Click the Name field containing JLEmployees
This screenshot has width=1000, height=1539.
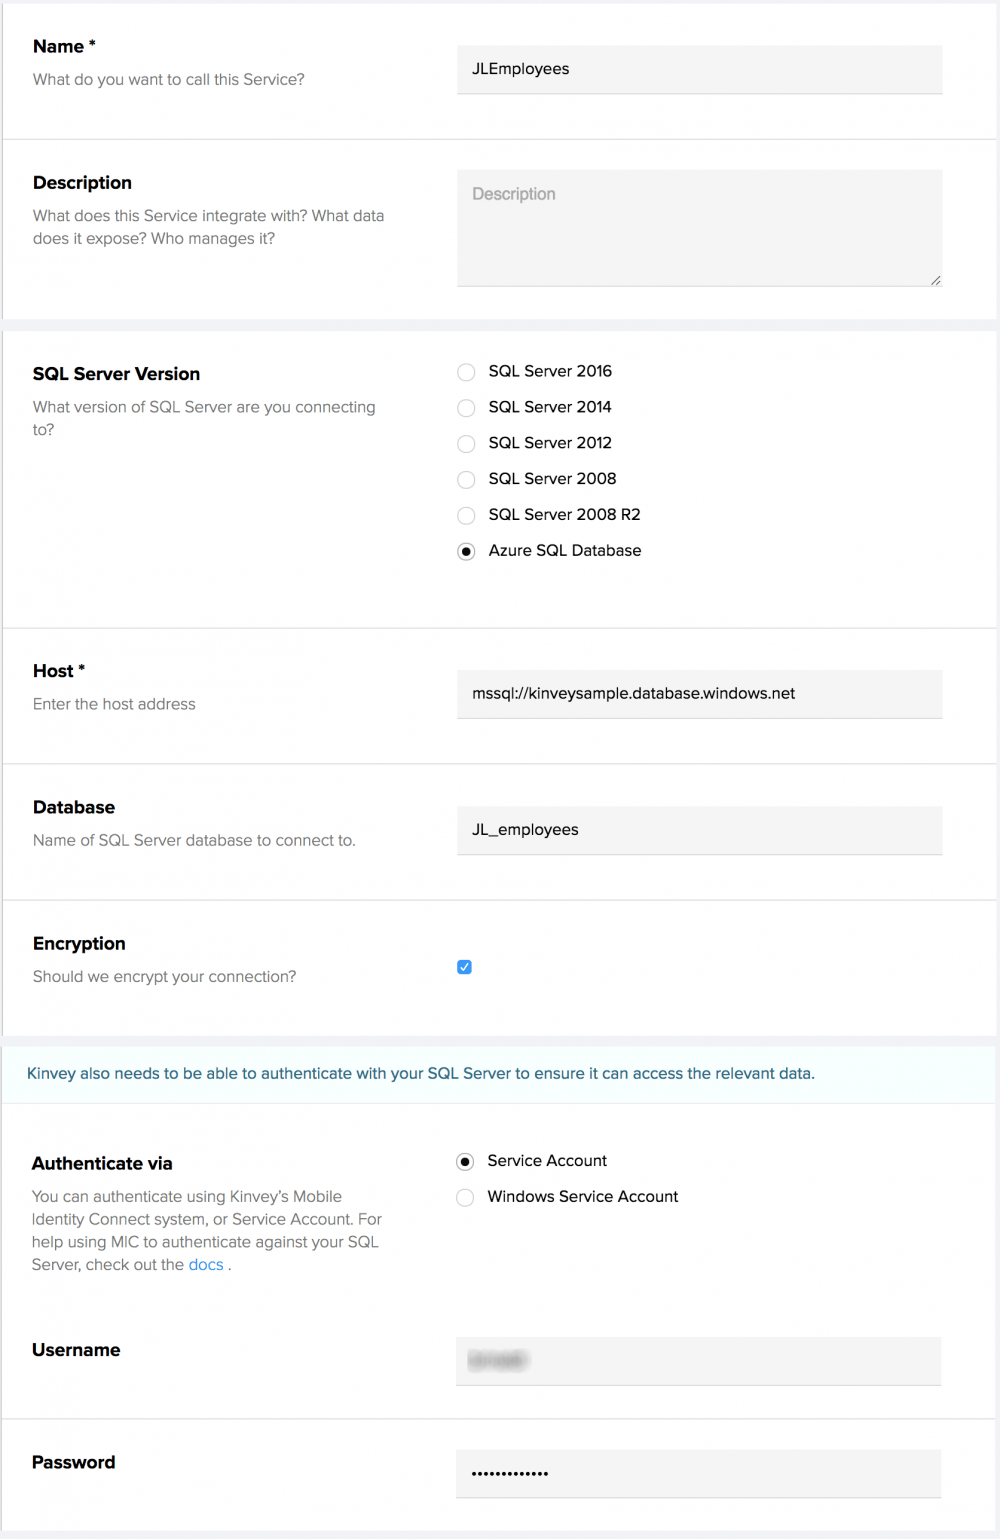pyautogui.click(x=698, y=69)
